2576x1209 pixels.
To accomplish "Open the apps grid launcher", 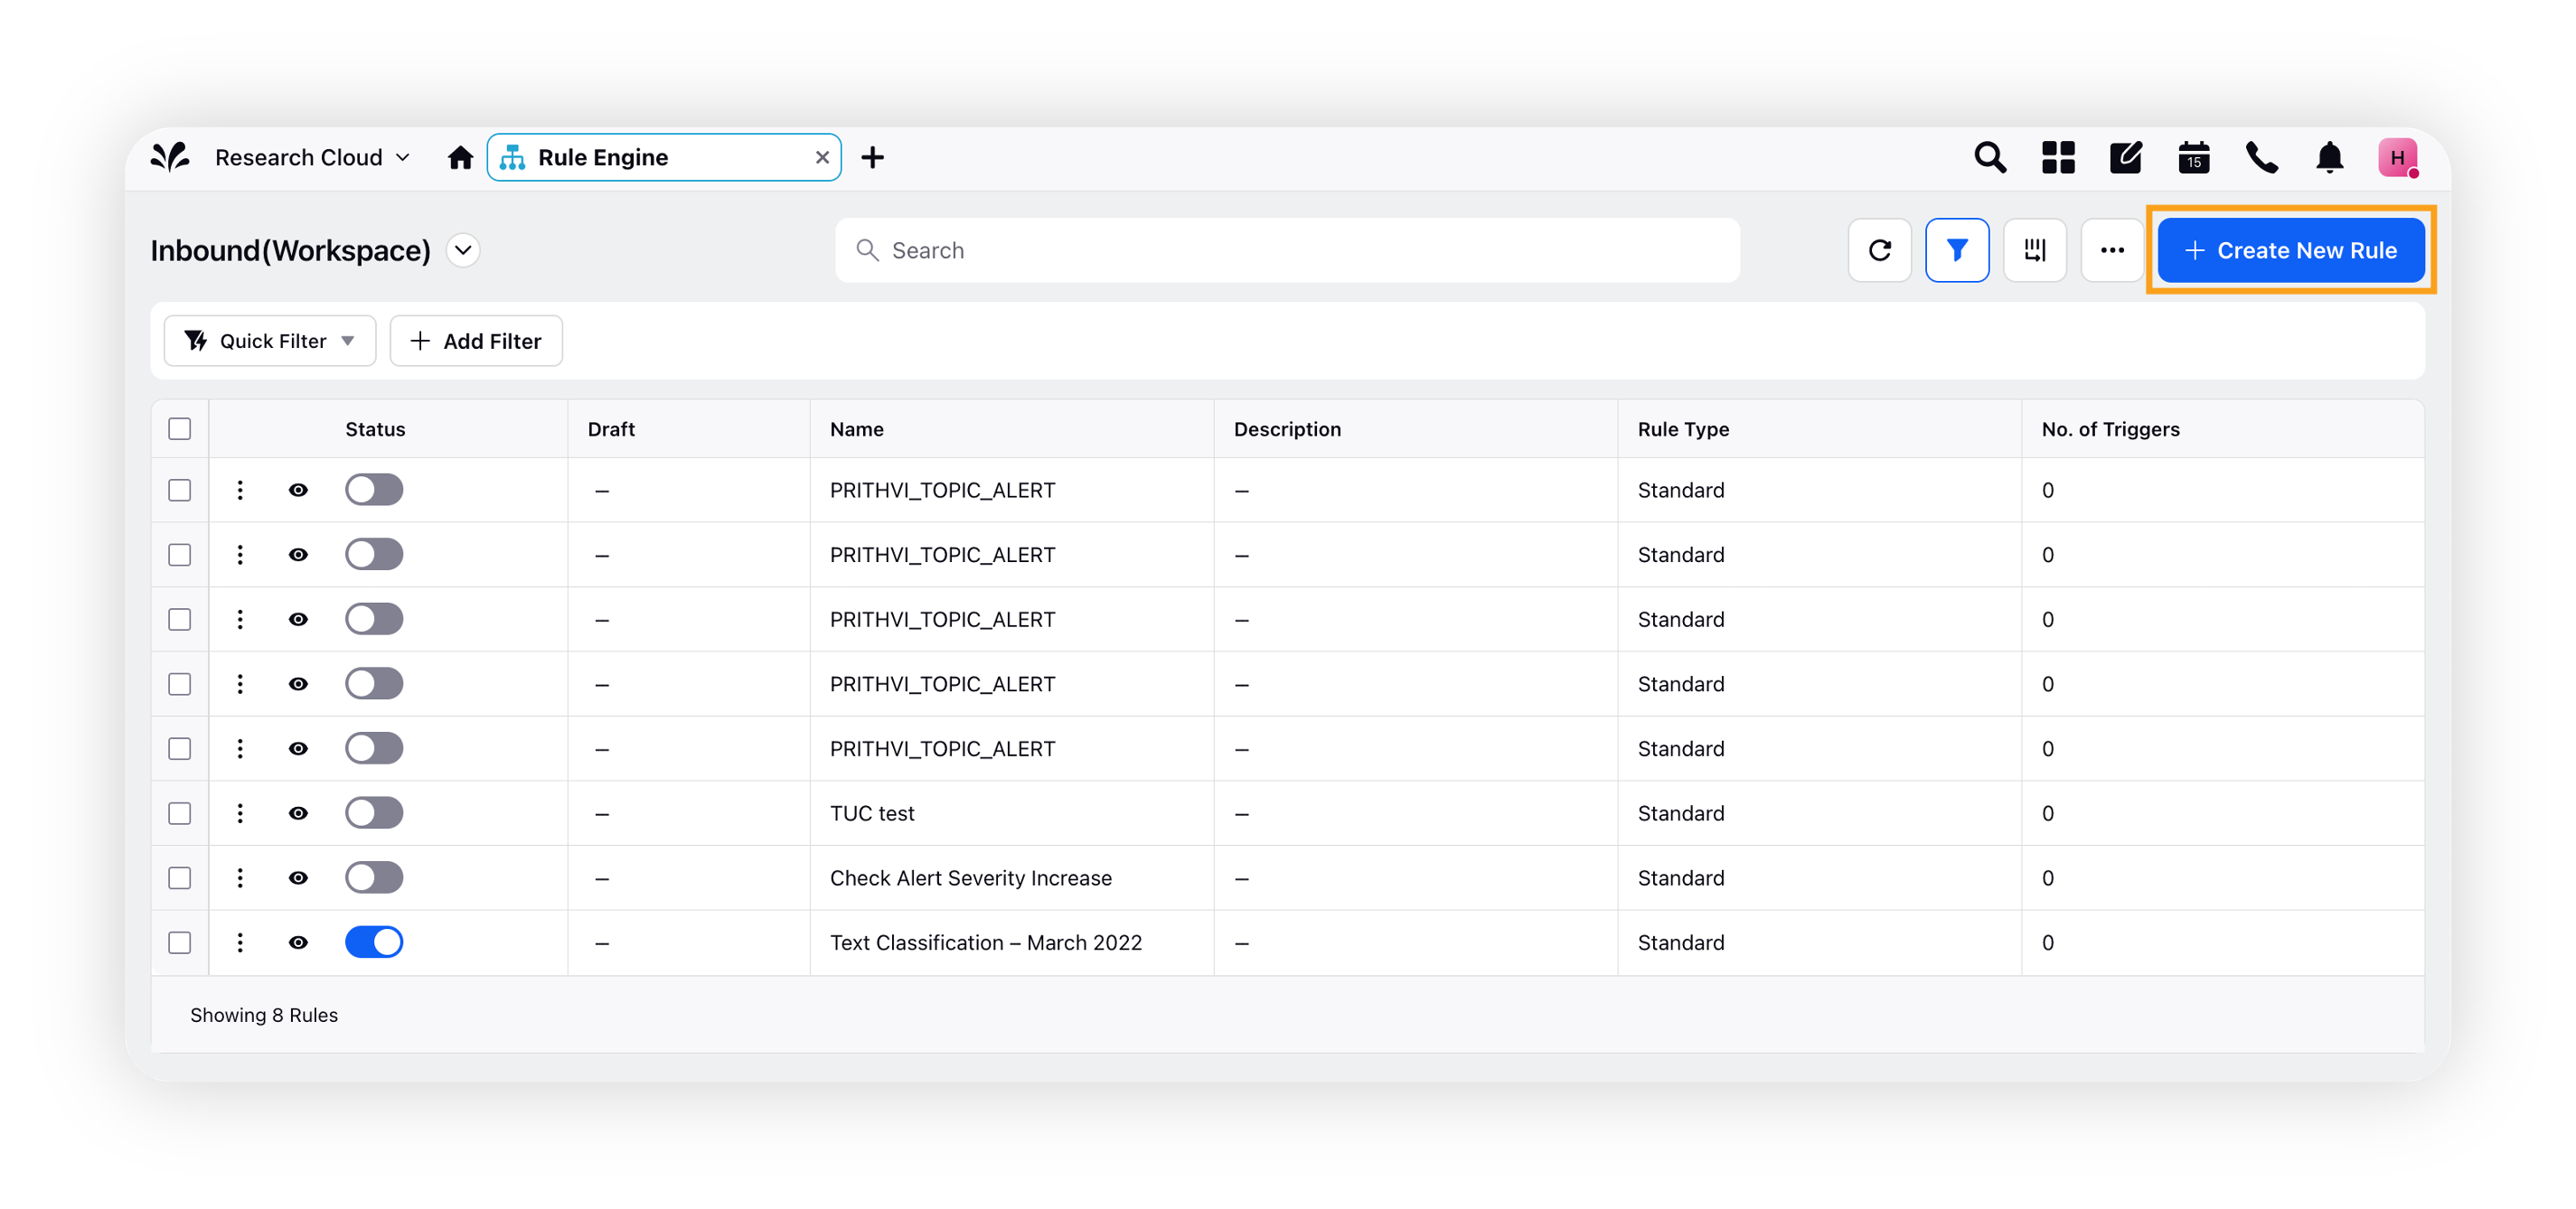I will [x=2058, y=157].
